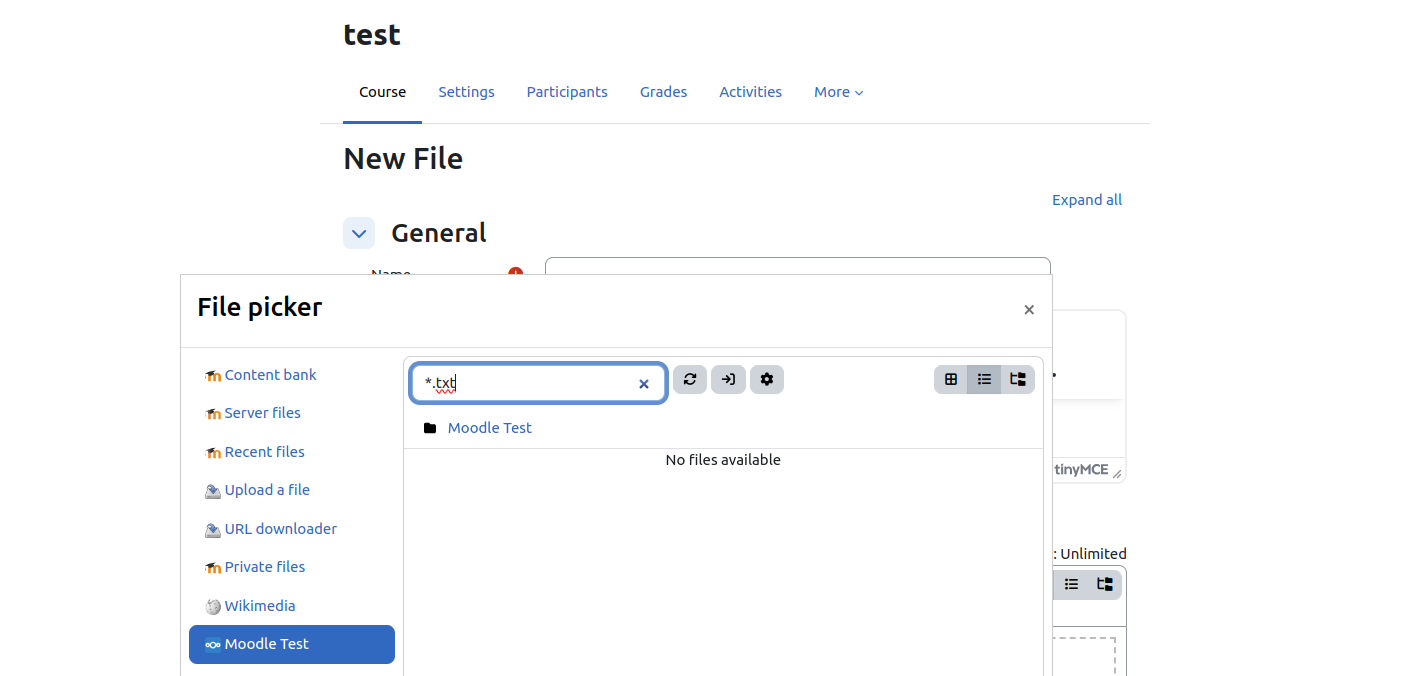Open the Settings tab
1411x676 pixels.
(x=466, y=92)
